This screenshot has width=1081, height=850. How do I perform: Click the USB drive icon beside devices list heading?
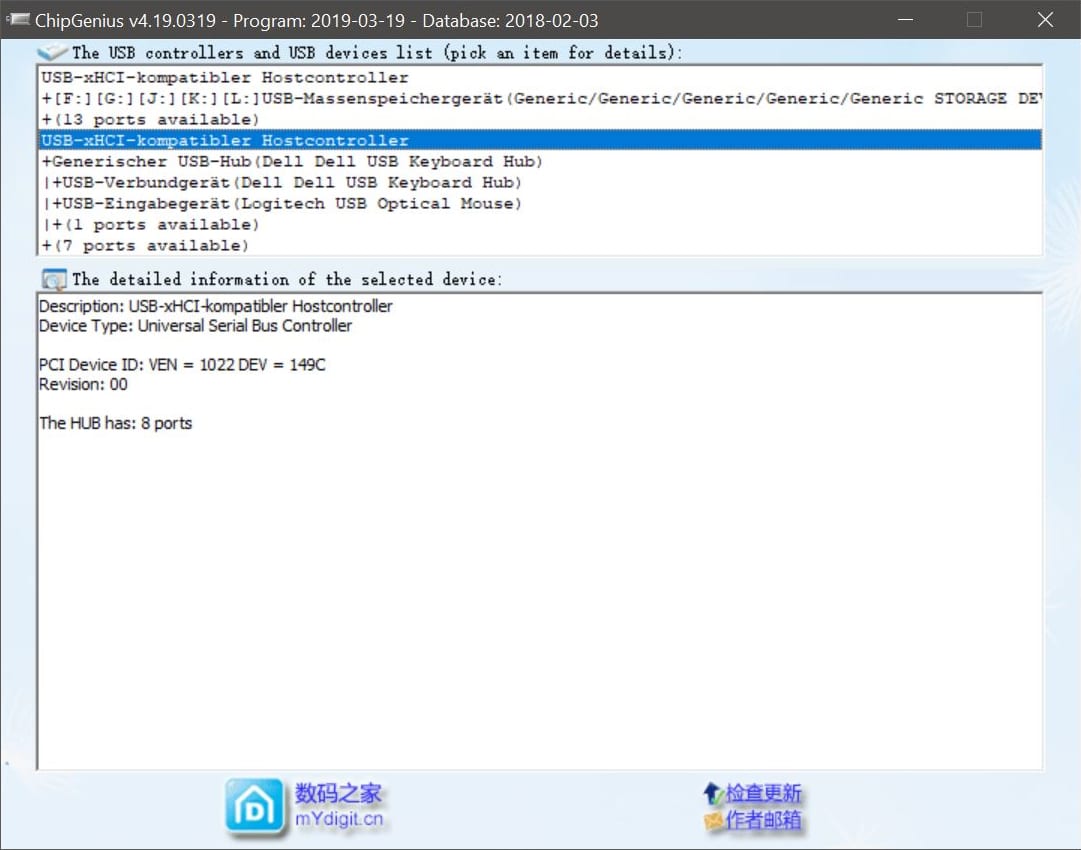pyautogui.click(x=52, y=52)
